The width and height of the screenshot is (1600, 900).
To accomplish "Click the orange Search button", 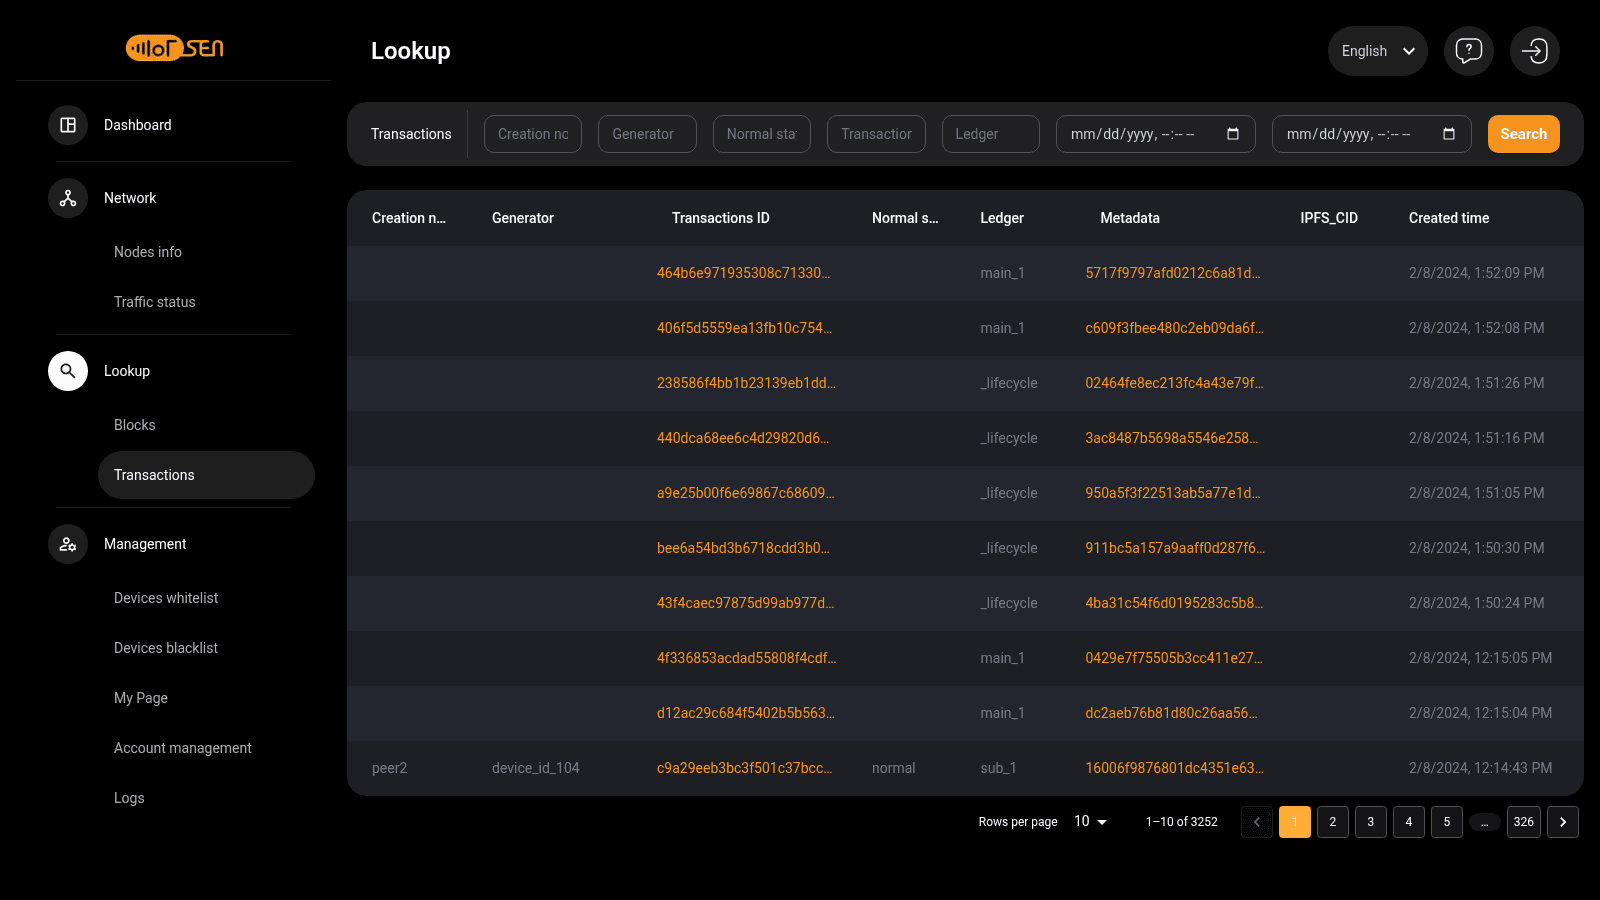I will (x=1524, y=134).
